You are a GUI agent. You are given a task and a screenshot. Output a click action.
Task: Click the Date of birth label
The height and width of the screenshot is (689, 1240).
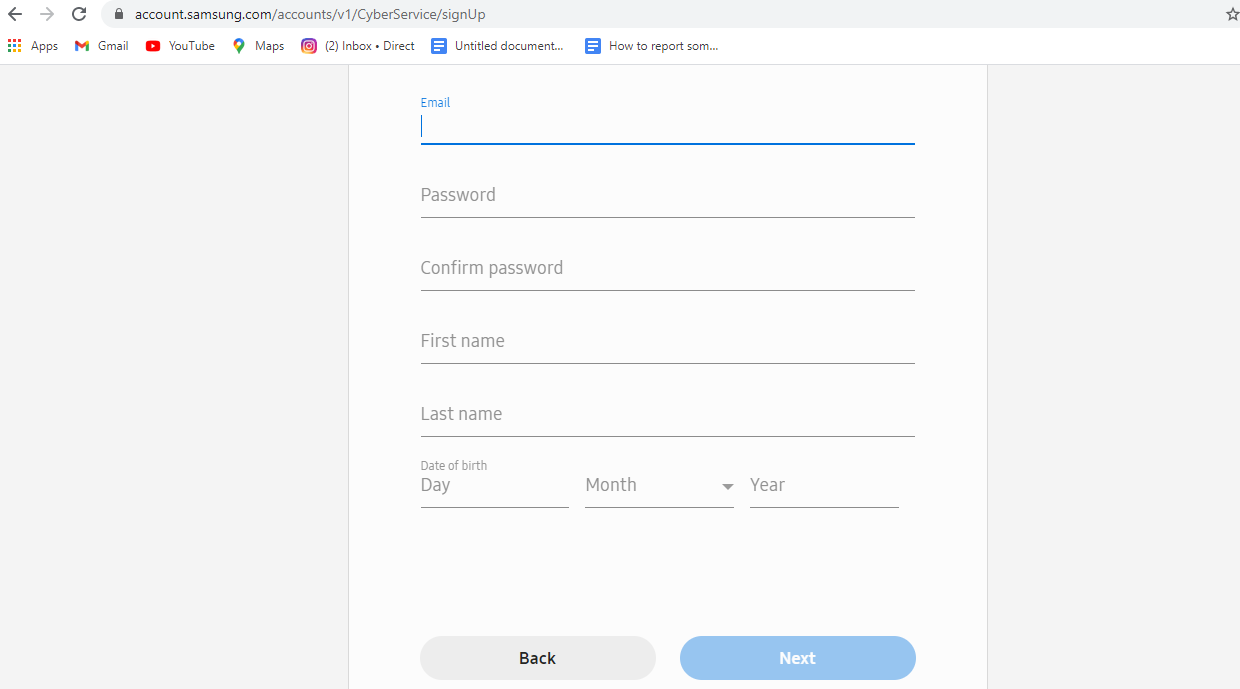click(454, 466)
